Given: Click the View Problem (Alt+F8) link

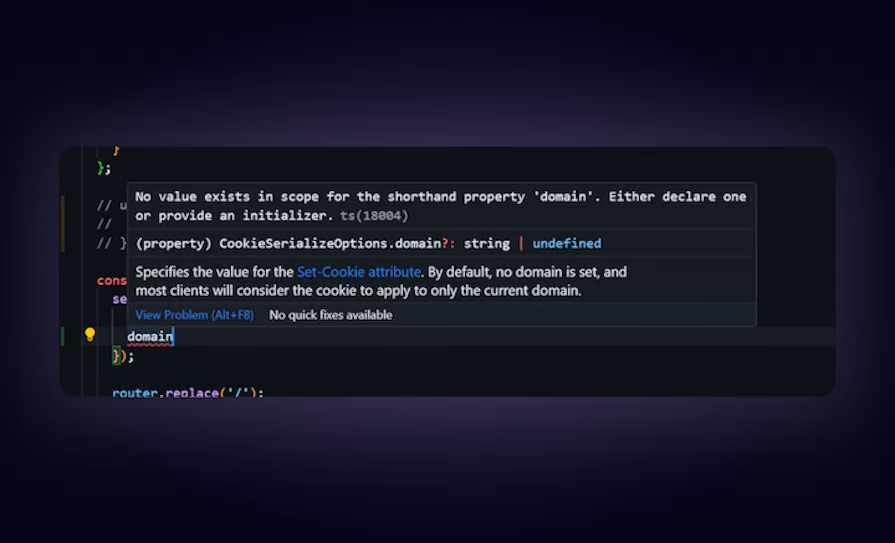Looking at the screenshot, I should 194,315.
